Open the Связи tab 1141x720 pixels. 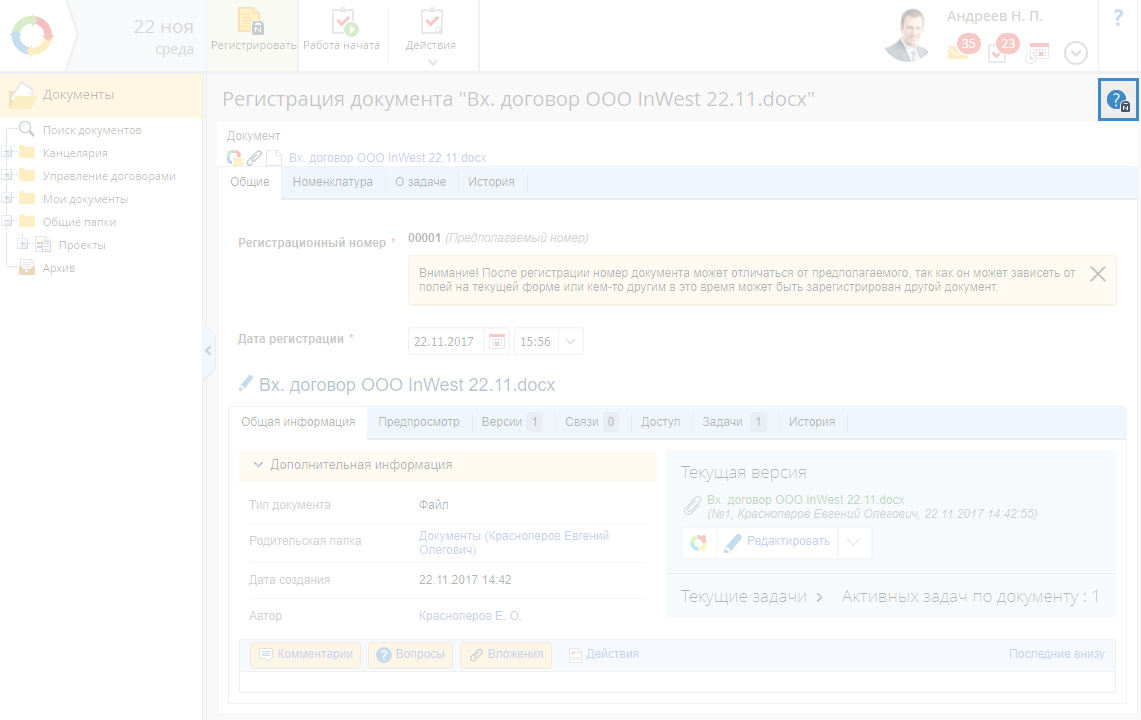click(x=592, y=422)
